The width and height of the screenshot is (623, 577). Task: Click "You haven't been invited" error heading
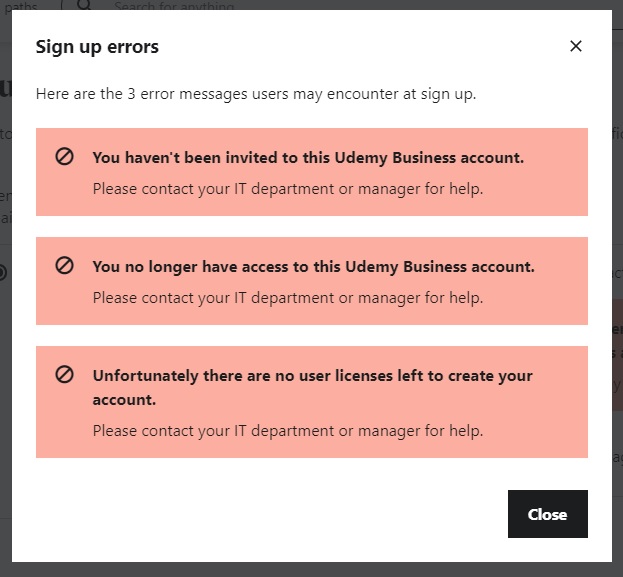(x=308, y=158)
